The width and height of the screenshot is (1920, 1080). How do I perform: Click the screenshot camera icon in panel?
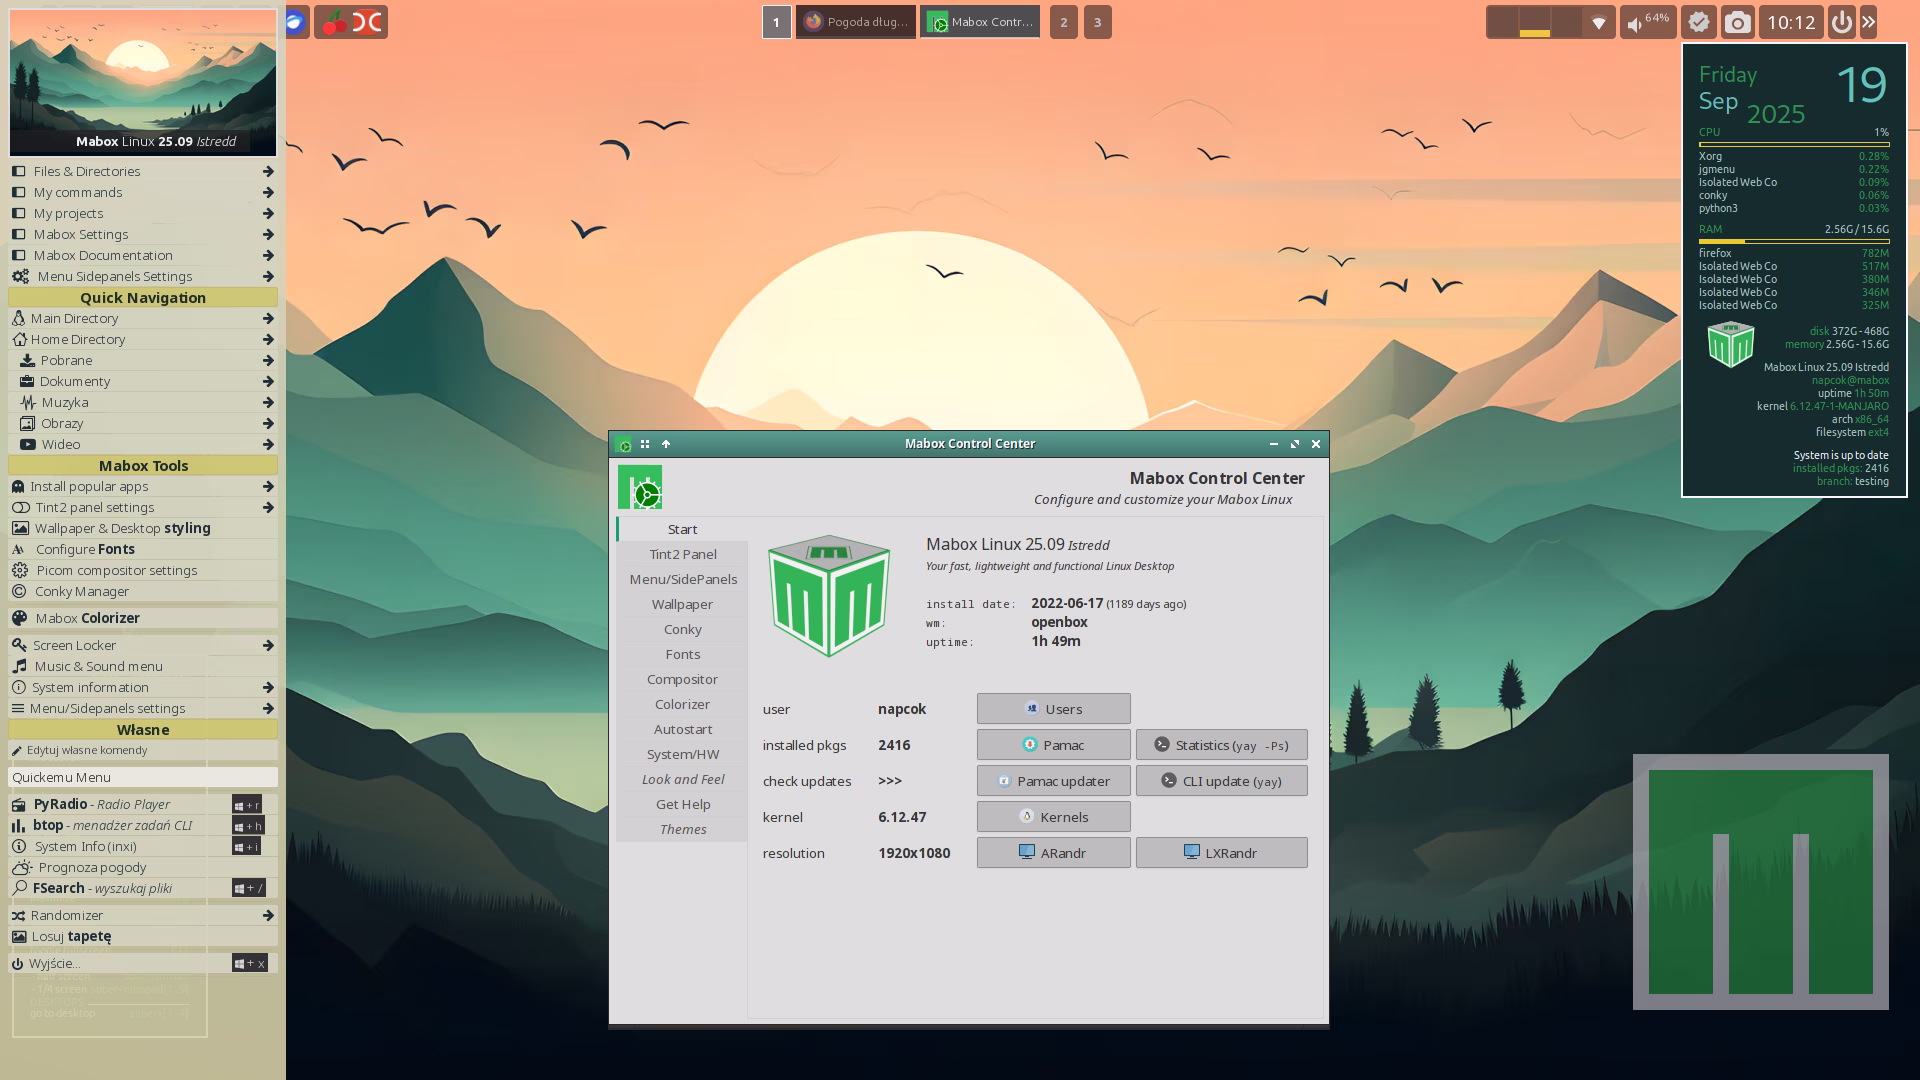coord(1738,22)
